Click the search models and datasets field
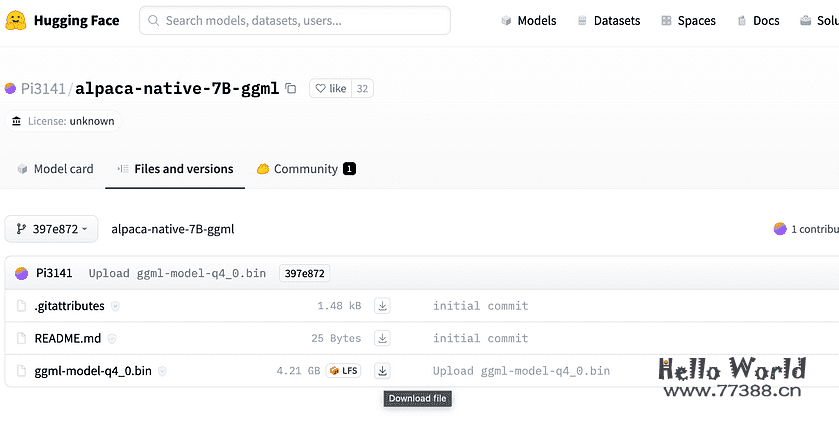The width and height of the screenshot is (839, 421). tap(295, 20)
